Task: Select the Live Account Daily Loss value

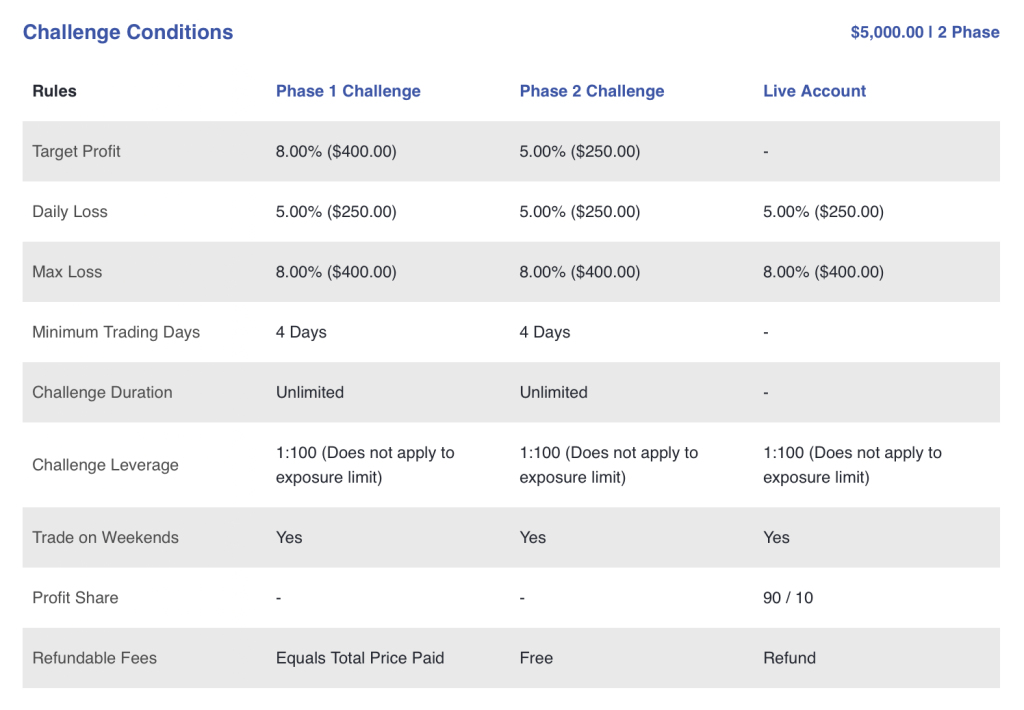Action: pyautogui.click(x=824, y=212)
